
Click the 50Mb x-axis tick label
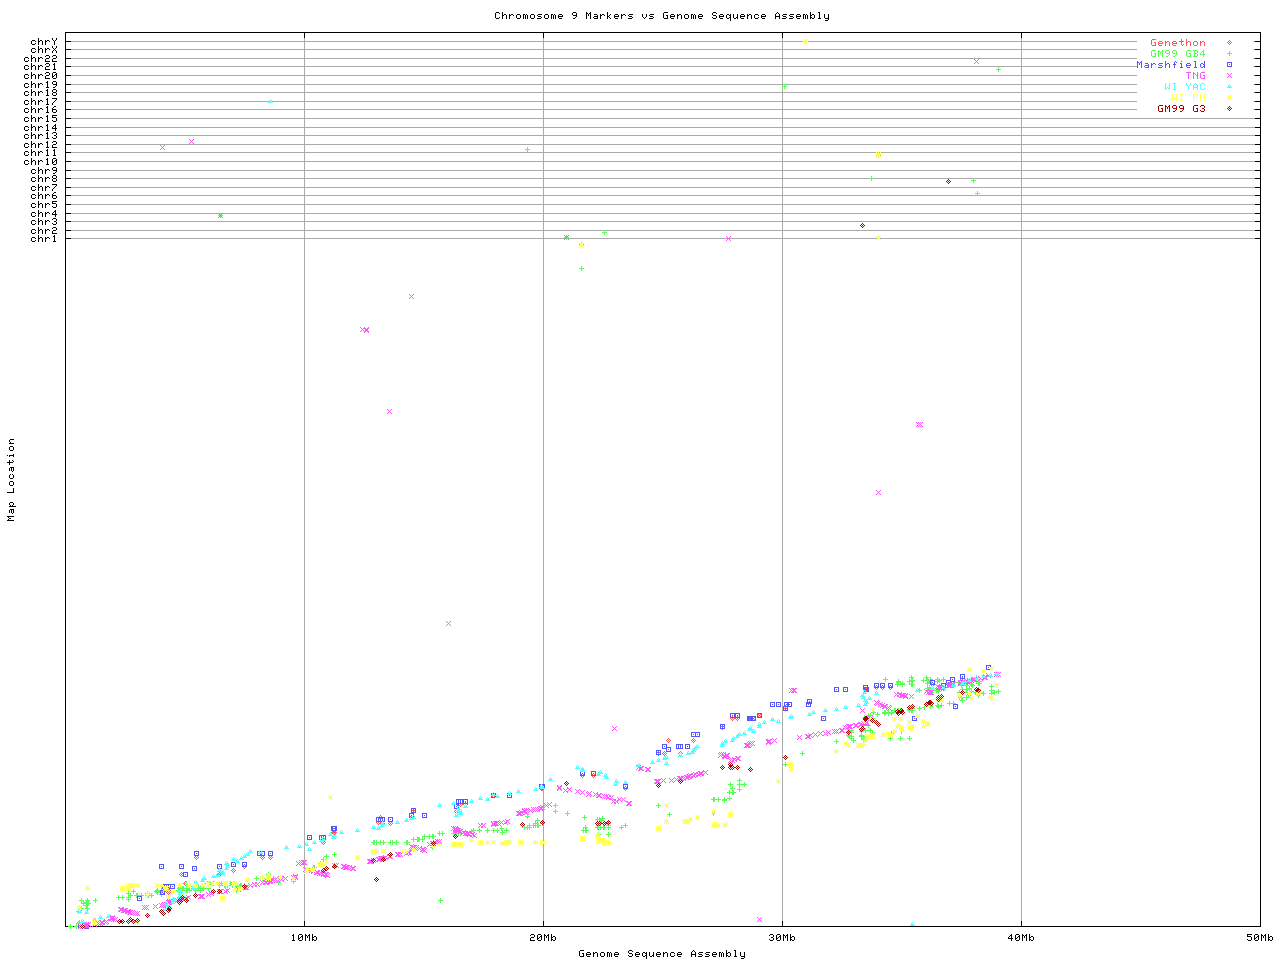pos(1259,938)
